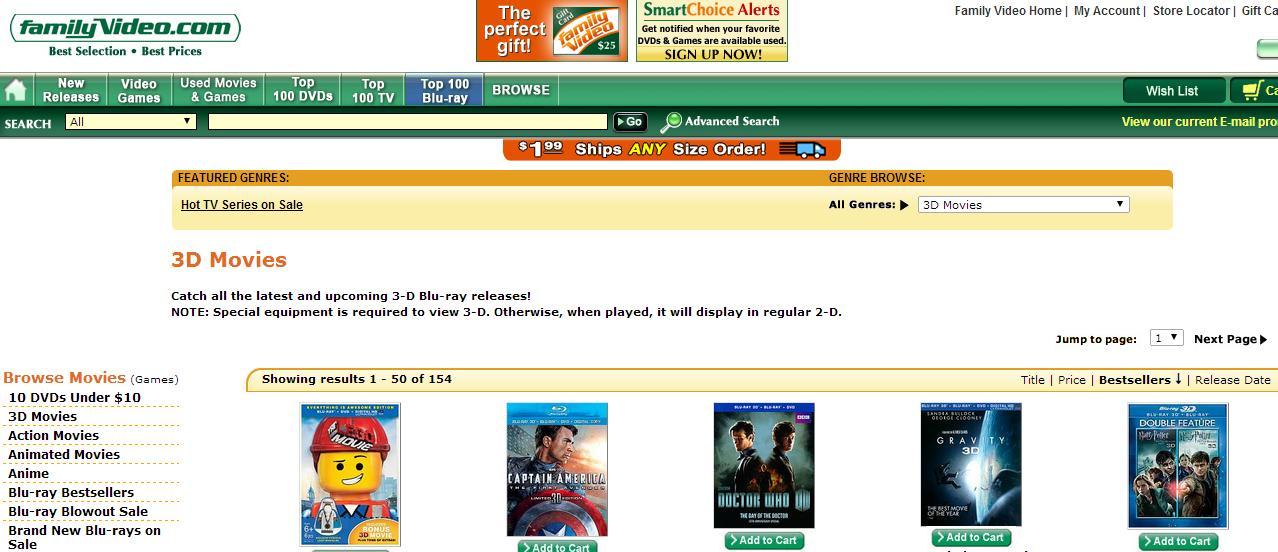This screenshot has height=552, width=1278.
Task: Open Jump to page dropdown
Action: 1166,338
